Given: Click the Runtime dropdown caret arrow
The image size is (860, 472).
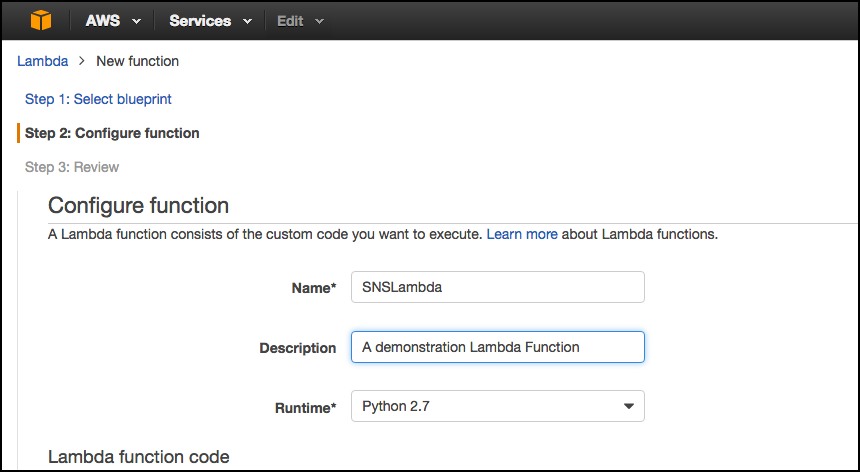Looking at the screenshot, I should pyautogui.click(x=629, y=406).
